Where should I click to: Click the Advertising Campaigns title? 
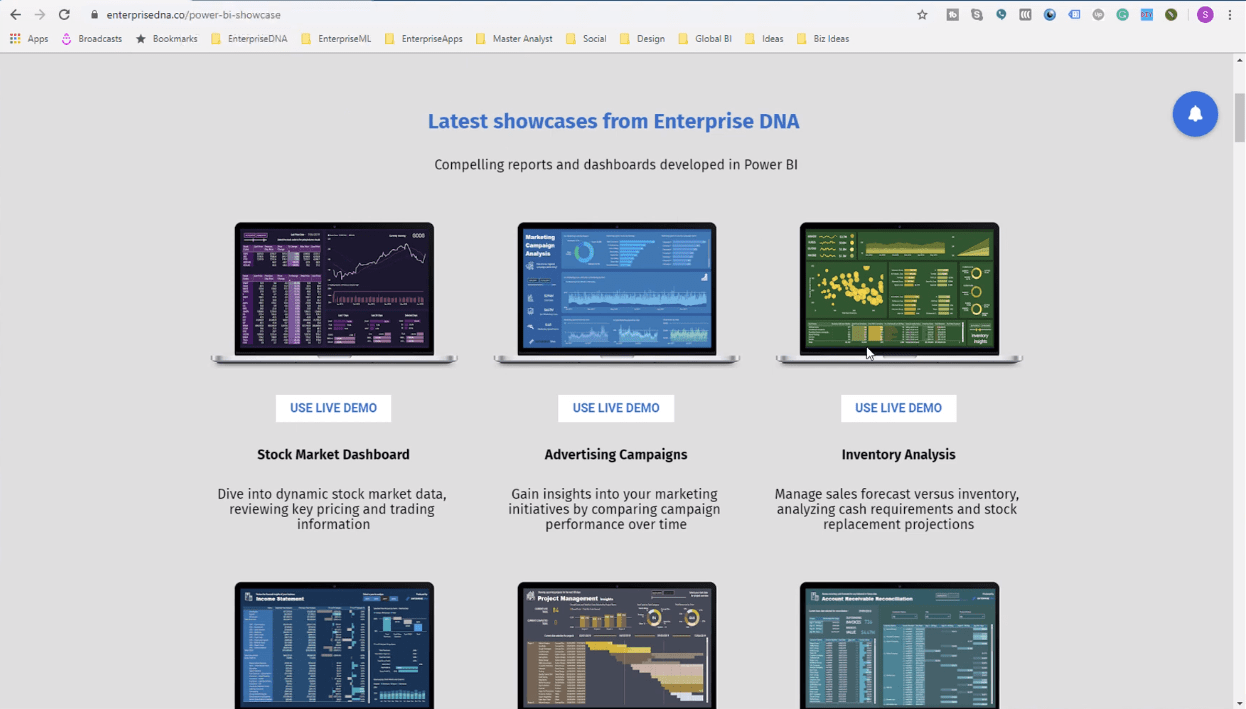pos(616,455)
